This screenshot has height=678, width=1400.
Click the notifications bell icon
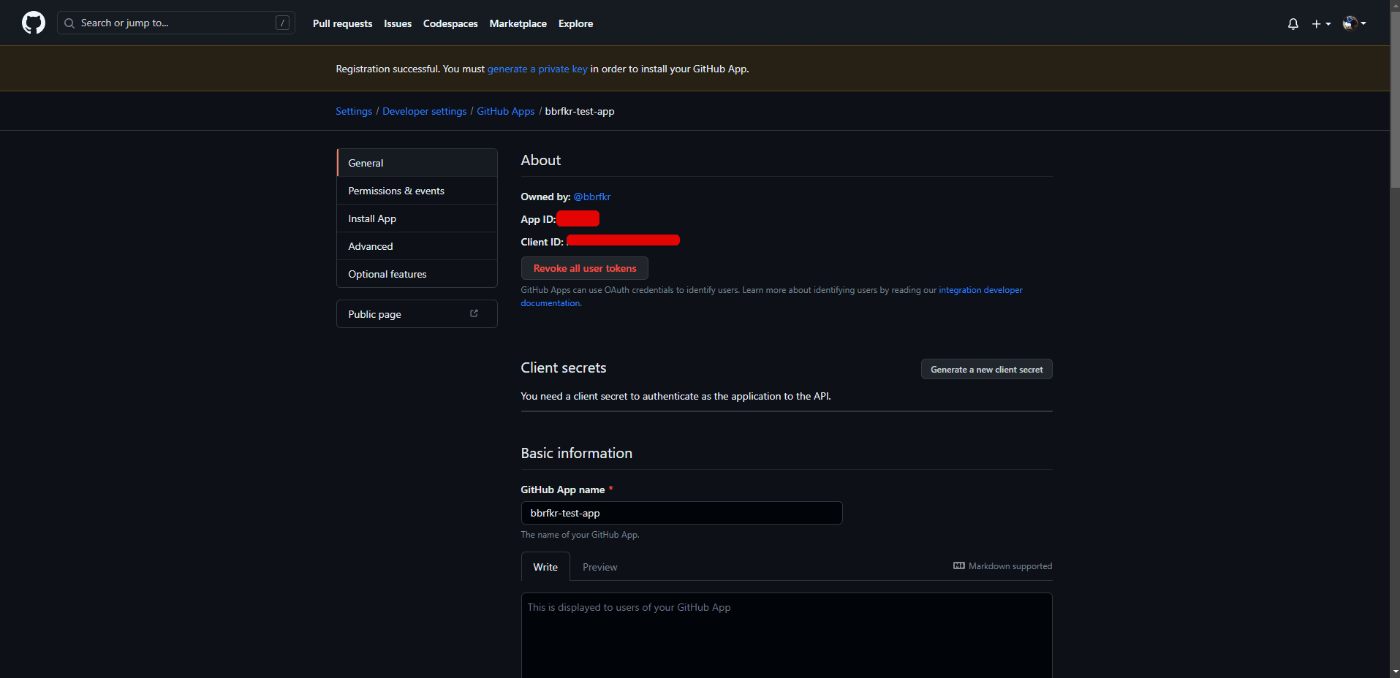(x=1293, y=24)
